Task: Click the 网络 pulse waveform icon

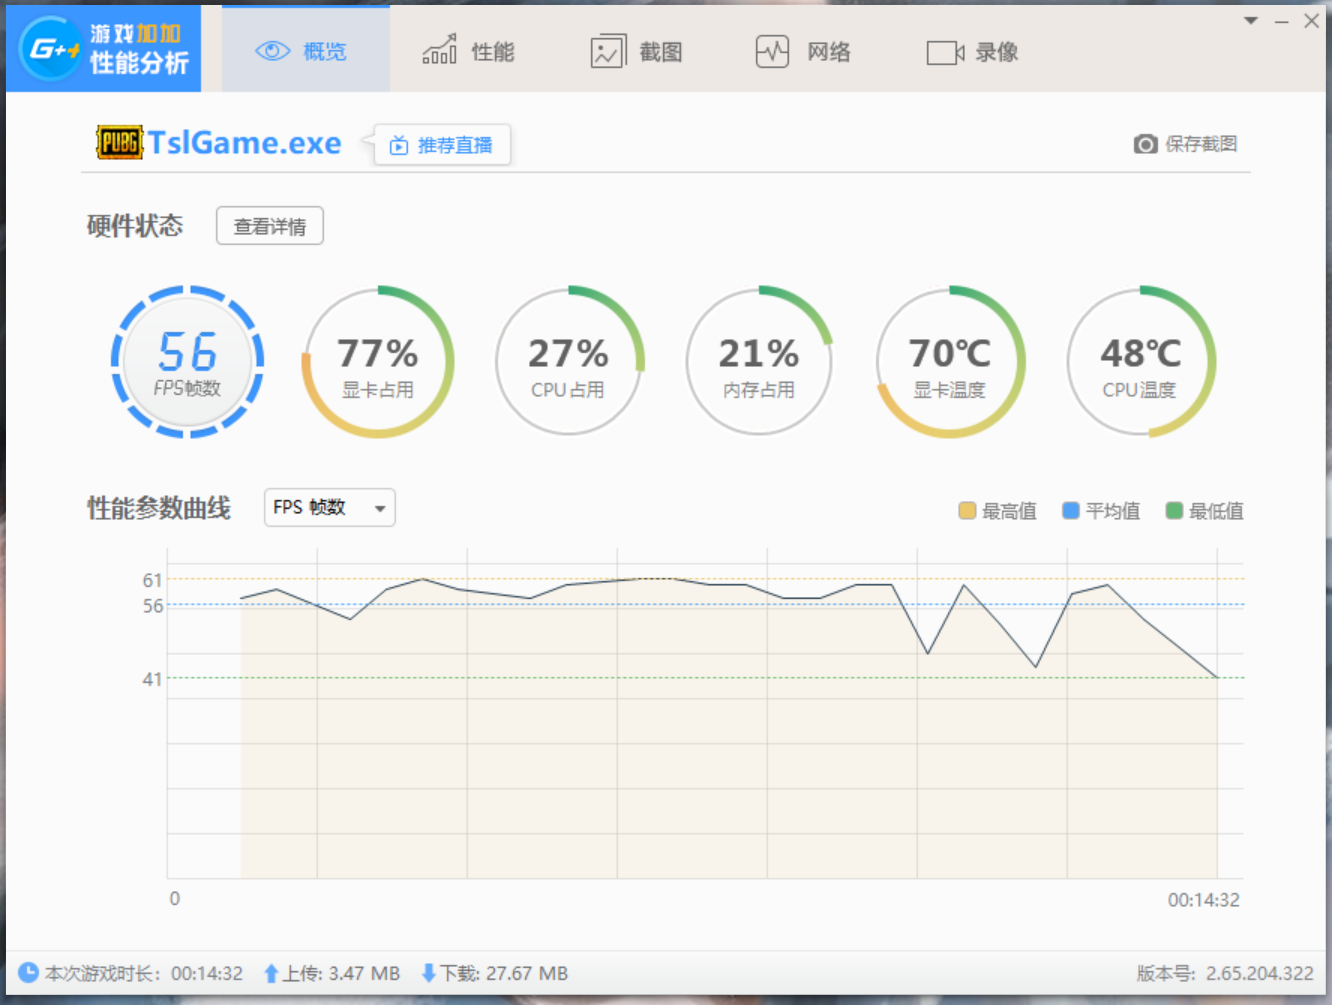Action: (772, 52)
